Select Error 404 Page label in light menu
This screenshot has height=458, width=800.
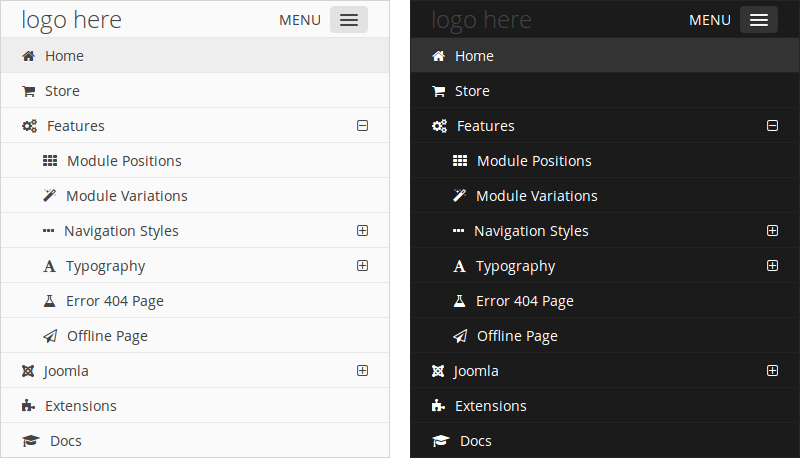[x=115, y=301]
